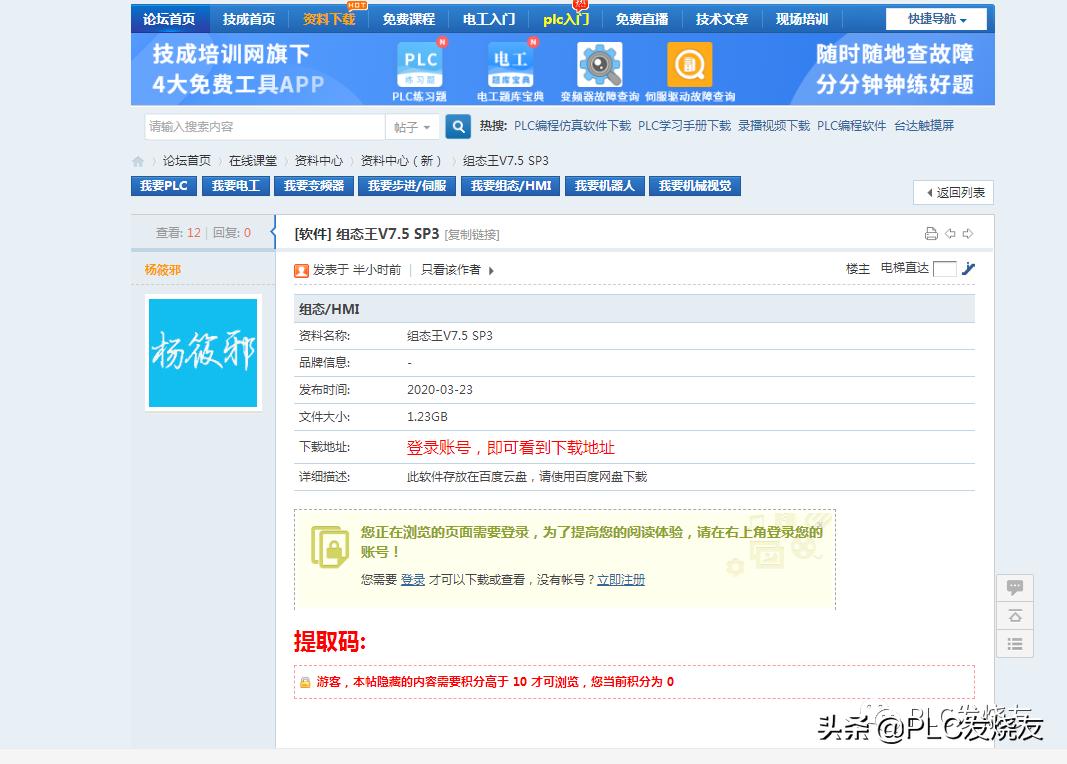Viewport: 1067px width, 764px height.
Task: Click the blue elevator jump icon
Action: 968,267
